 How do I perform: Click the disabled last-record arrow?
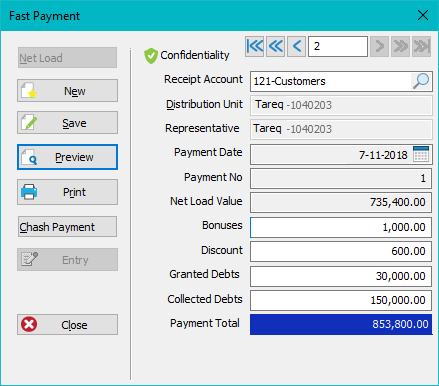421,46
